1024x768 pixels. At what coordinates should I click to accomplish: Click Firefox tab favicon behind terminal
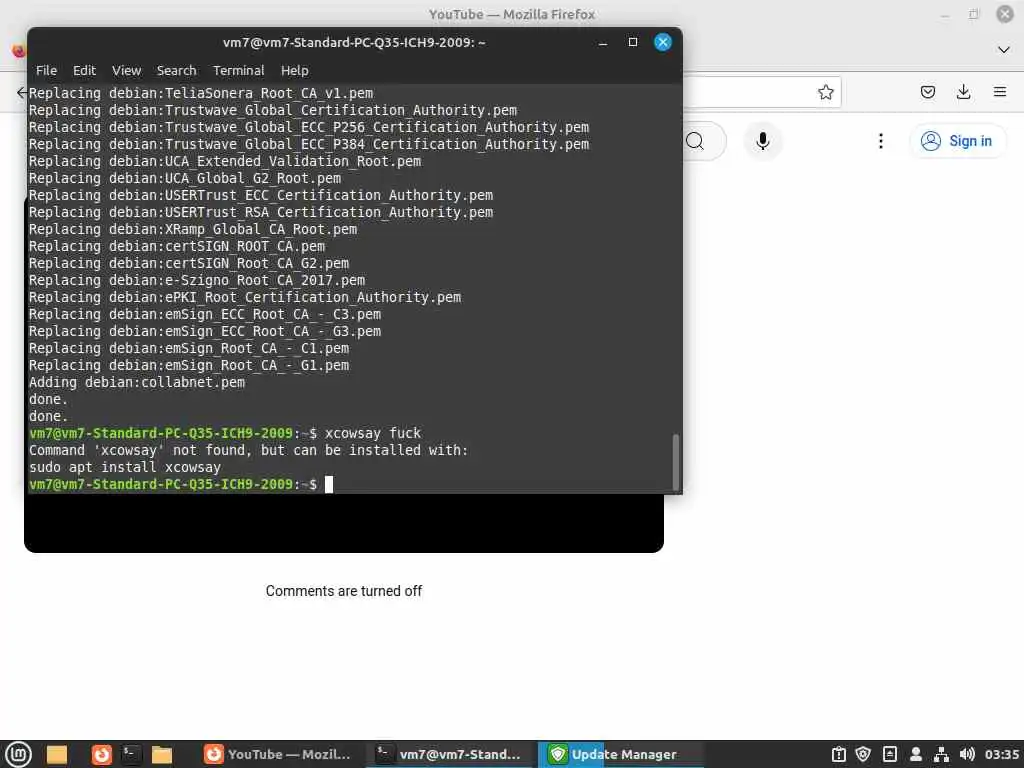point(18,51)
